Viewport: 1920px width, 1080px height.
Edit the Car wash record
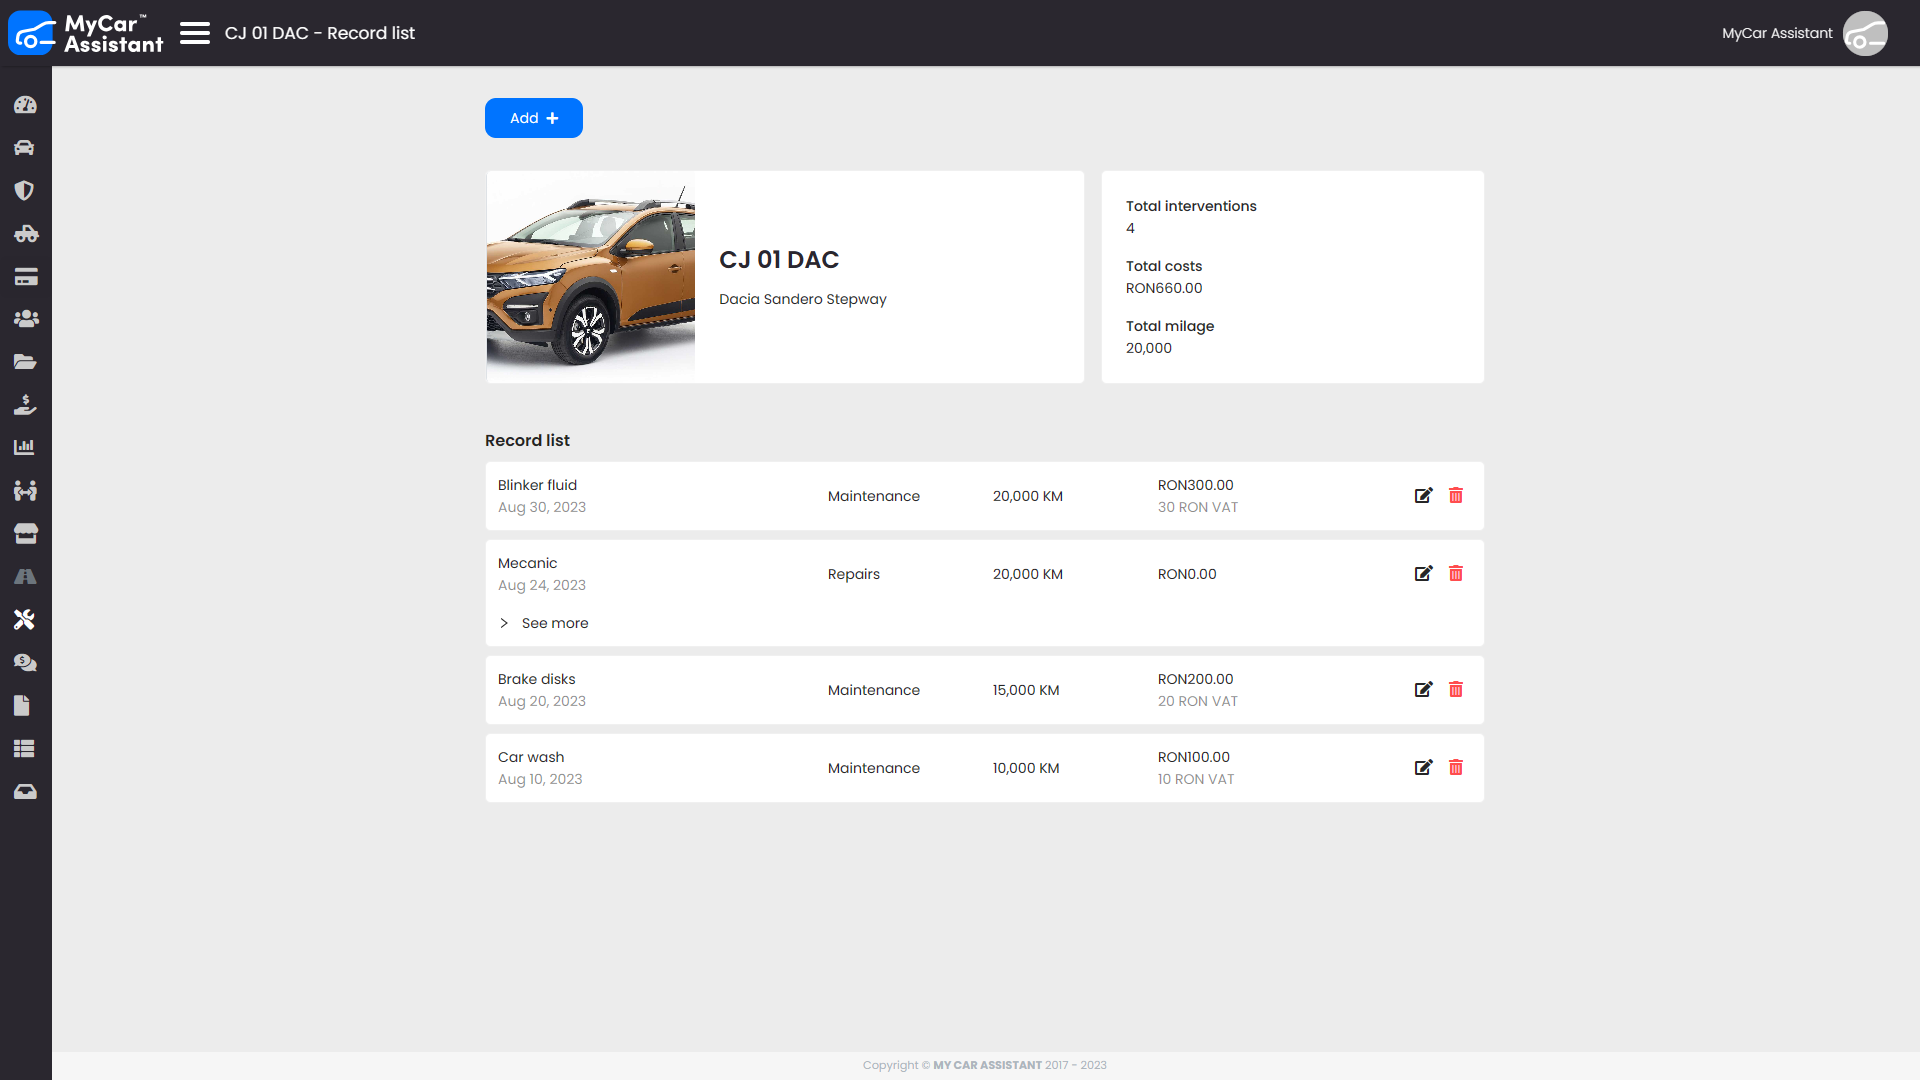pyautogui.click(x=1424, y=768)
